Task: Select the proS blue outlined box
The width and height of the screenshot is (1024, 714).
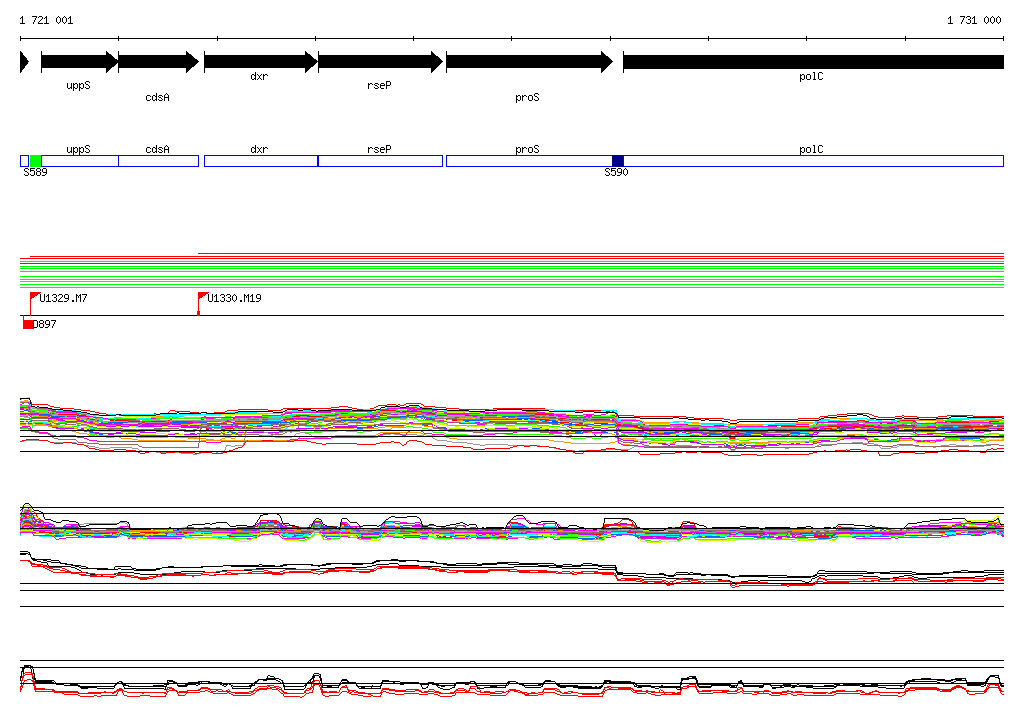Action: point(530,161)
